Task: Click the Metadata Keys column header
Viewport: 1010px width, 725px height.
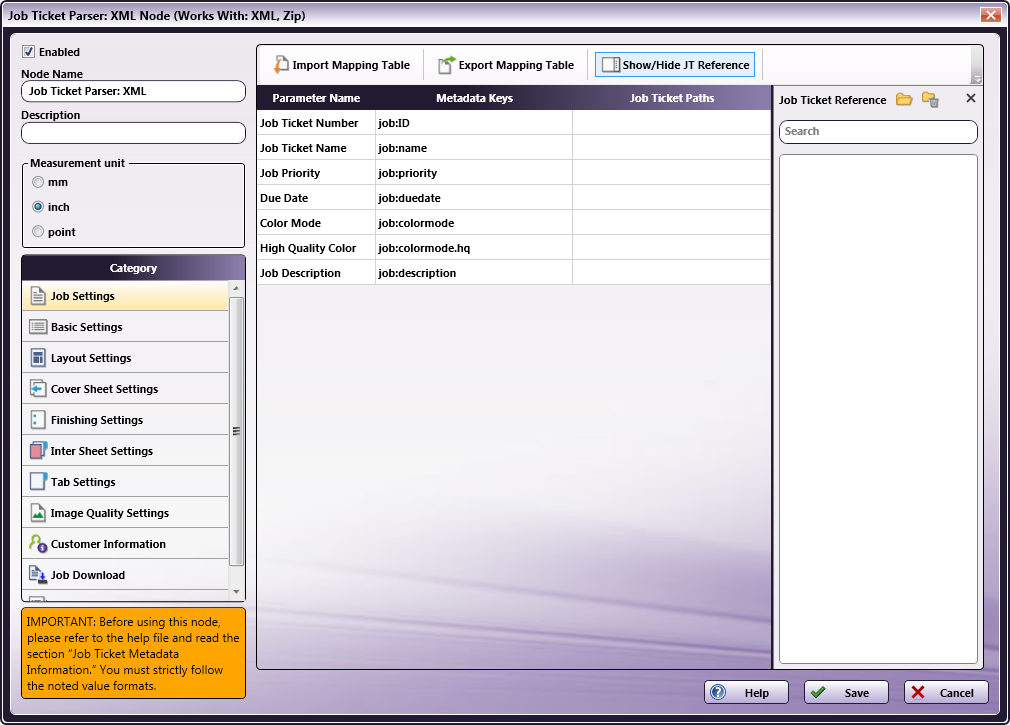Action: 474,98
